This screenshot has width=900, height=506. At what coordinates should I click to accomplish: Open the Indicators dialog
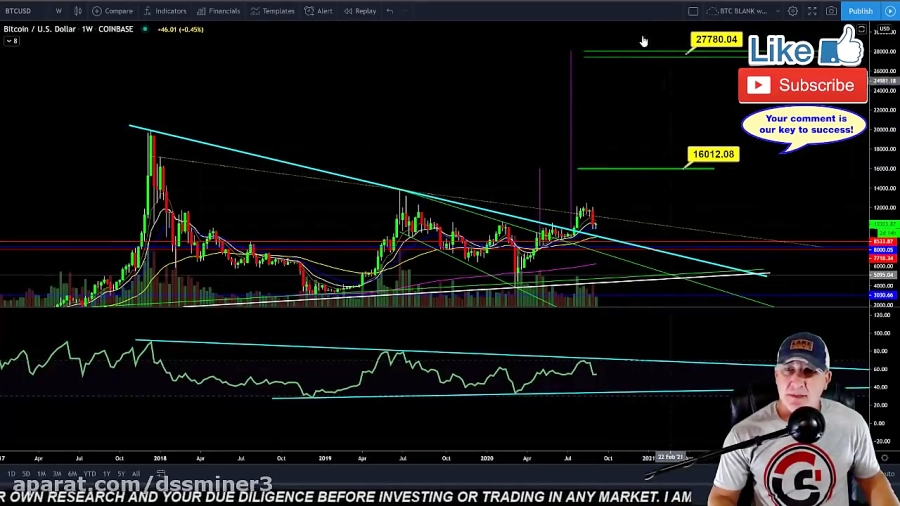coord(165,11)
